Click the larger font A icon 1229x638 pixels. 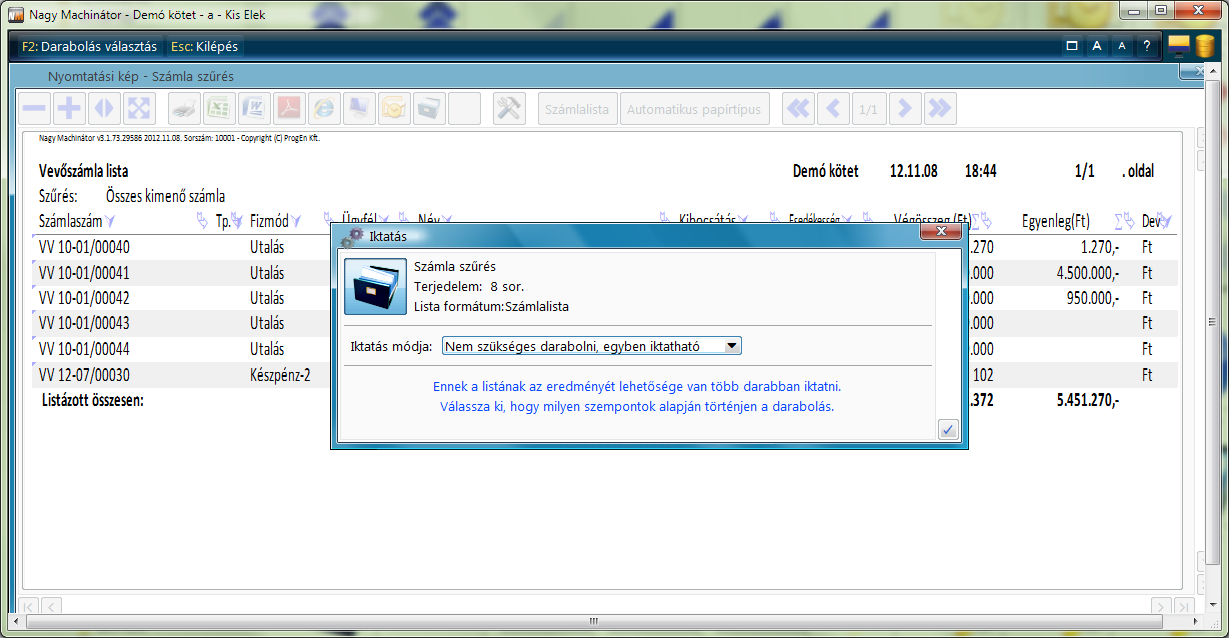point(1097,46)
